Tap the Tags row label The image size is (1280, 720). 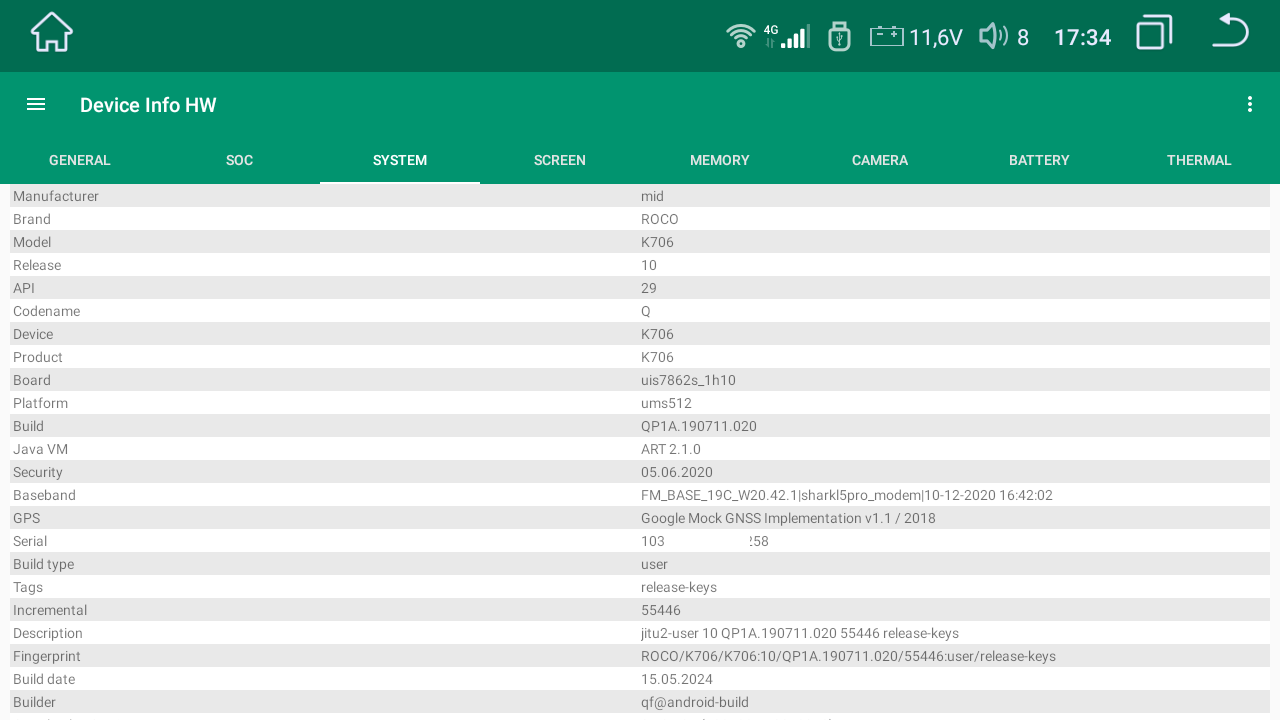(x=28, y=587)
